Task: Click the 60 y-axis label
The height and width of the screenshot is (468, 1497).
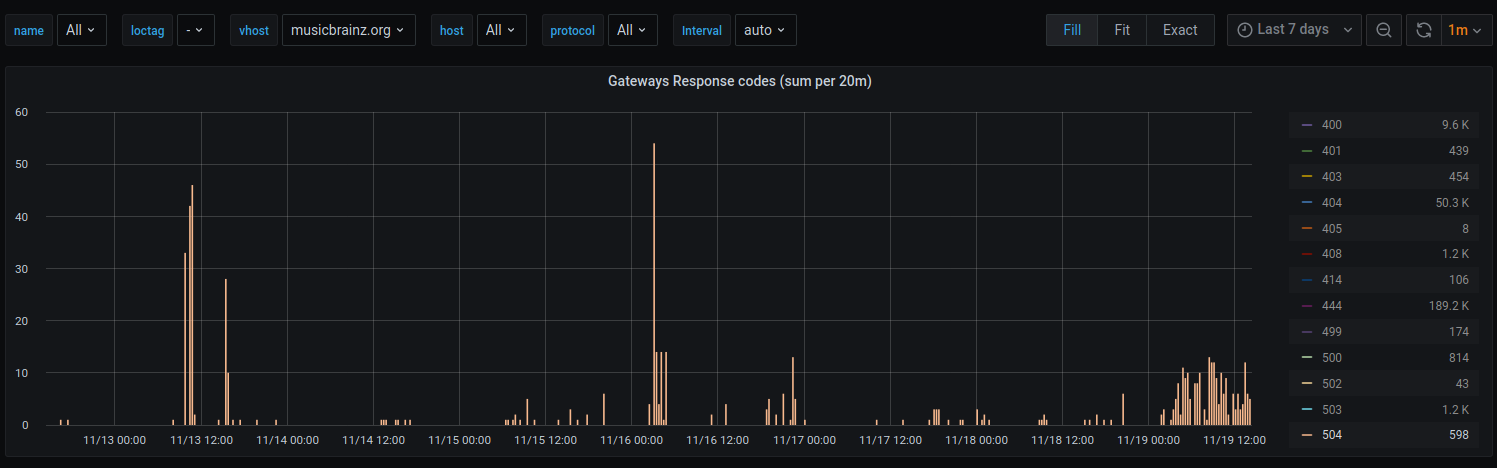Action: (x=22, y=112)
